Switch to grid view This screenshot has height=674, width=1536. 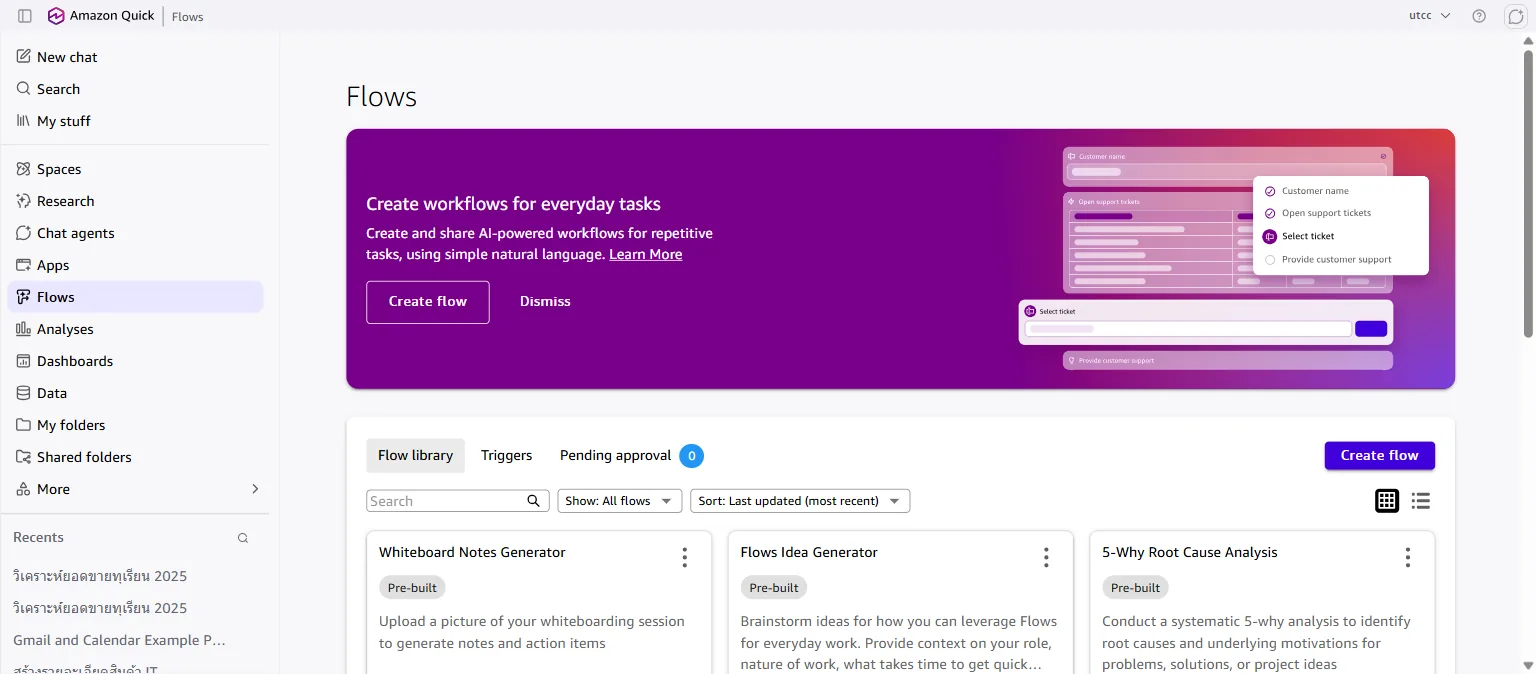pyautogui.click(x=1387, y=501)
